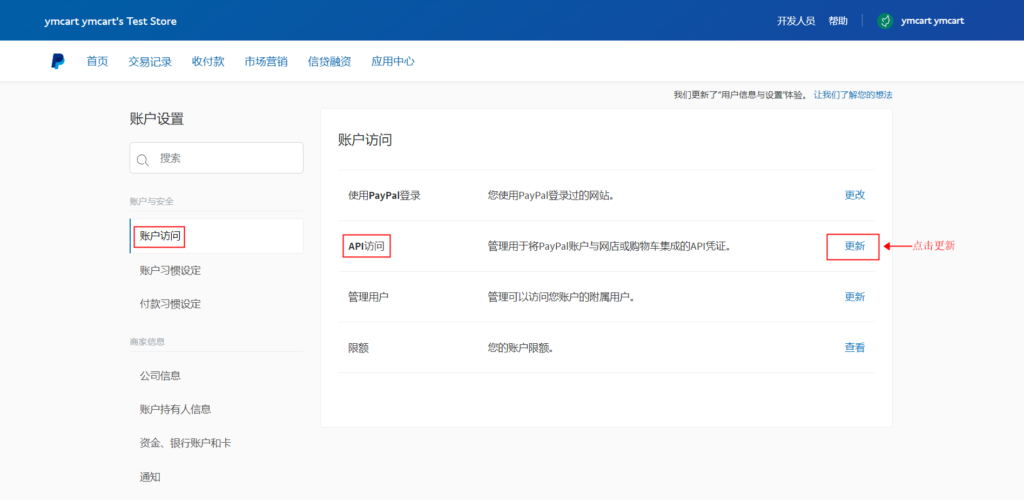Open 付款习惯设定 in the sidebar

coord(170,304)
